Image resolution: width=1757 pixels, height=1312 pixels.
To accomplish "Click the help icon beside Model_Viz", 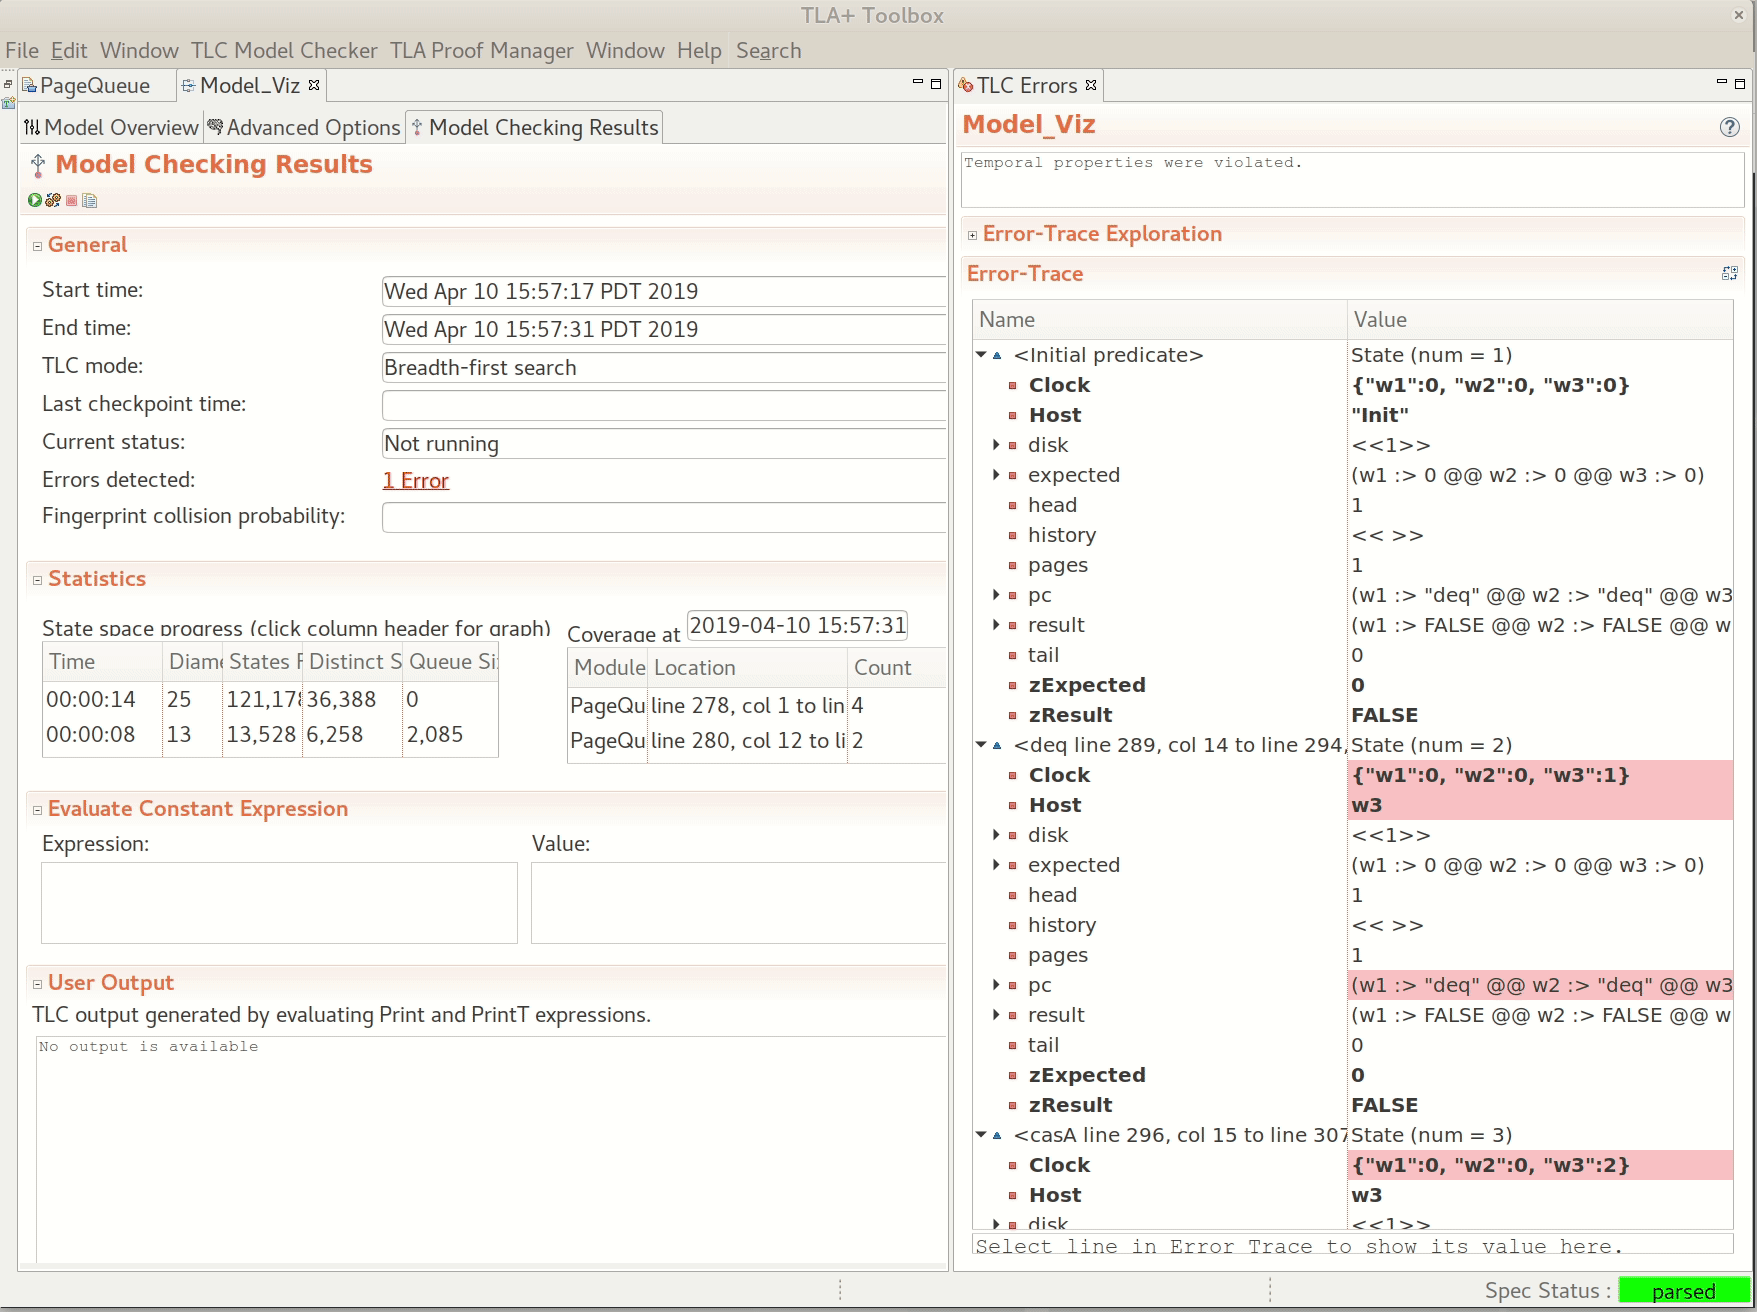I will click(x=1729, y=127).
